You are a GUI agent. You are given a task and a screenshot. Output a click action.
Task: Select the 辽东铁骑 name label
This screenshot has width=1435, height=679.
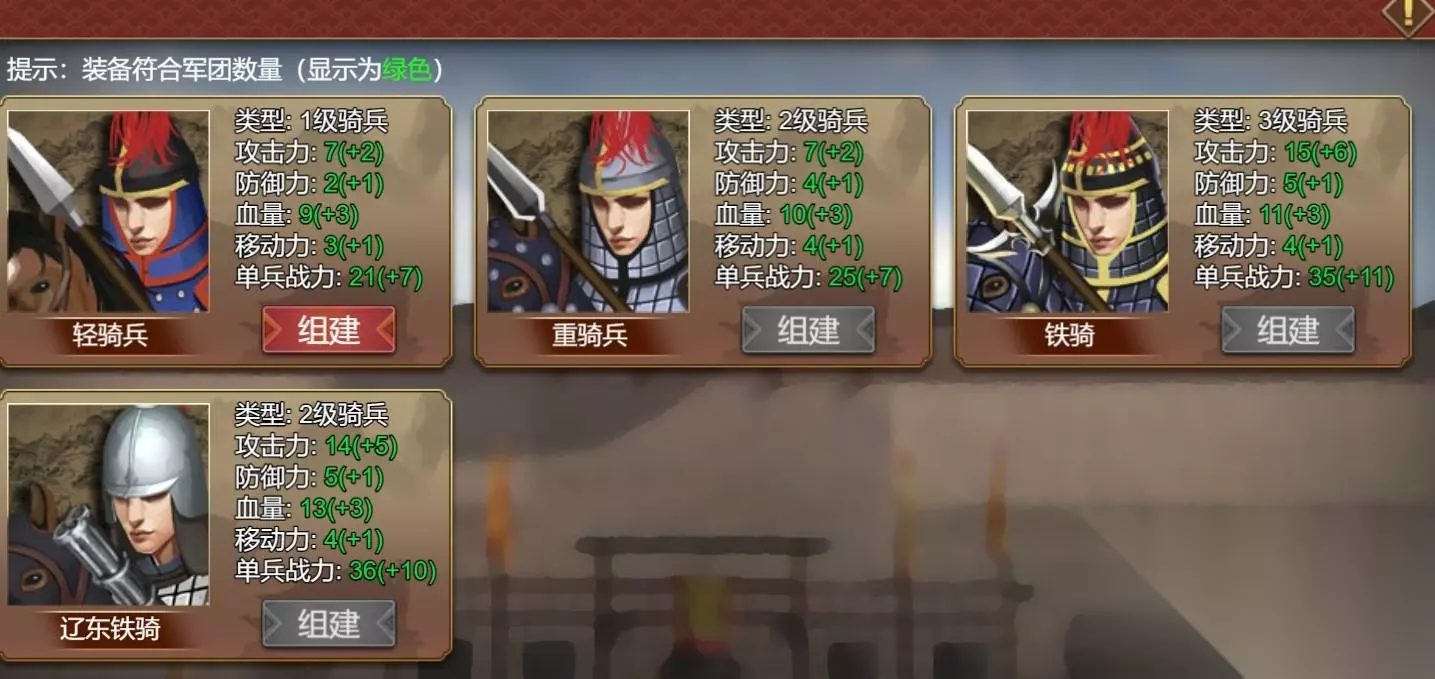(x=110, y=629)
